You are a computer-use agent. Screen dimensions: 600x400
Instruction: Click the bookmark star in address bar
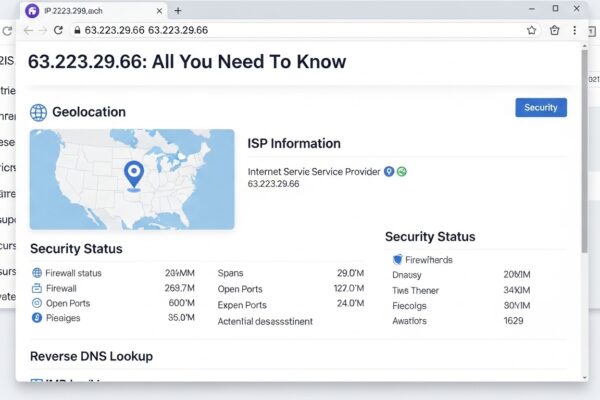coord(532,30)
